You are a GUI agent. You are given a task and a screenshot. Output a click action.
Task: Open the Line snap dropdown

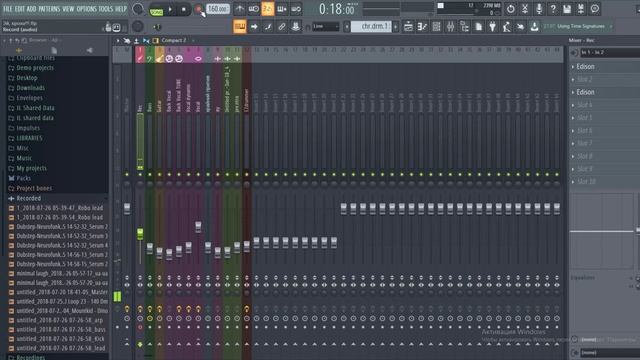click(326, 27)
